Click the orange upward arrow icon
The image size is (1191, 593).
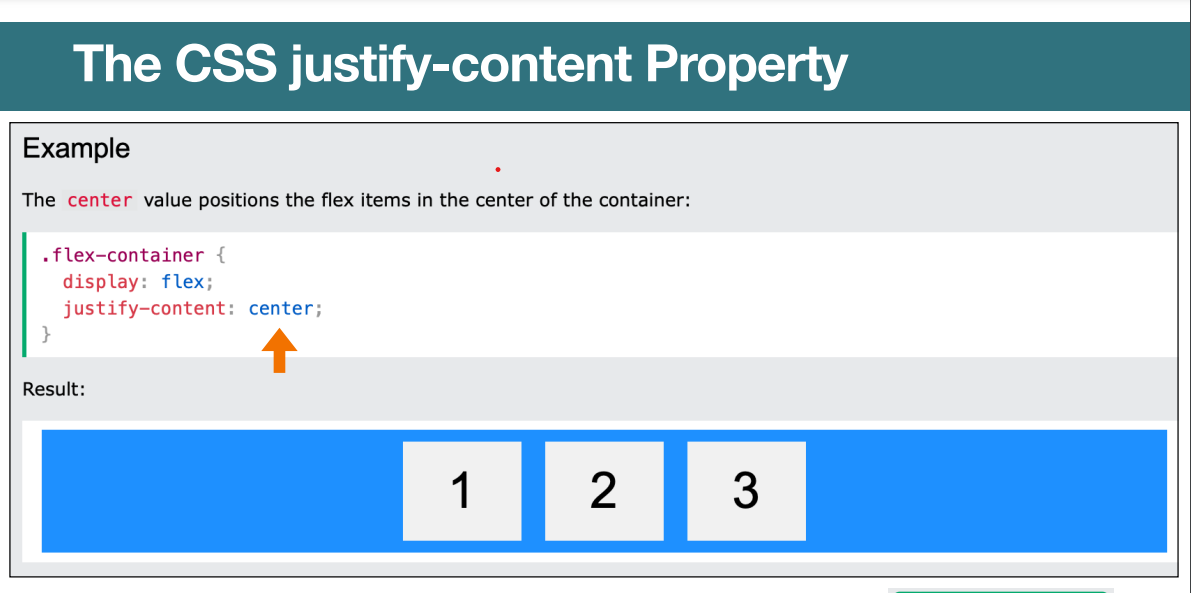tap(280, 351)
